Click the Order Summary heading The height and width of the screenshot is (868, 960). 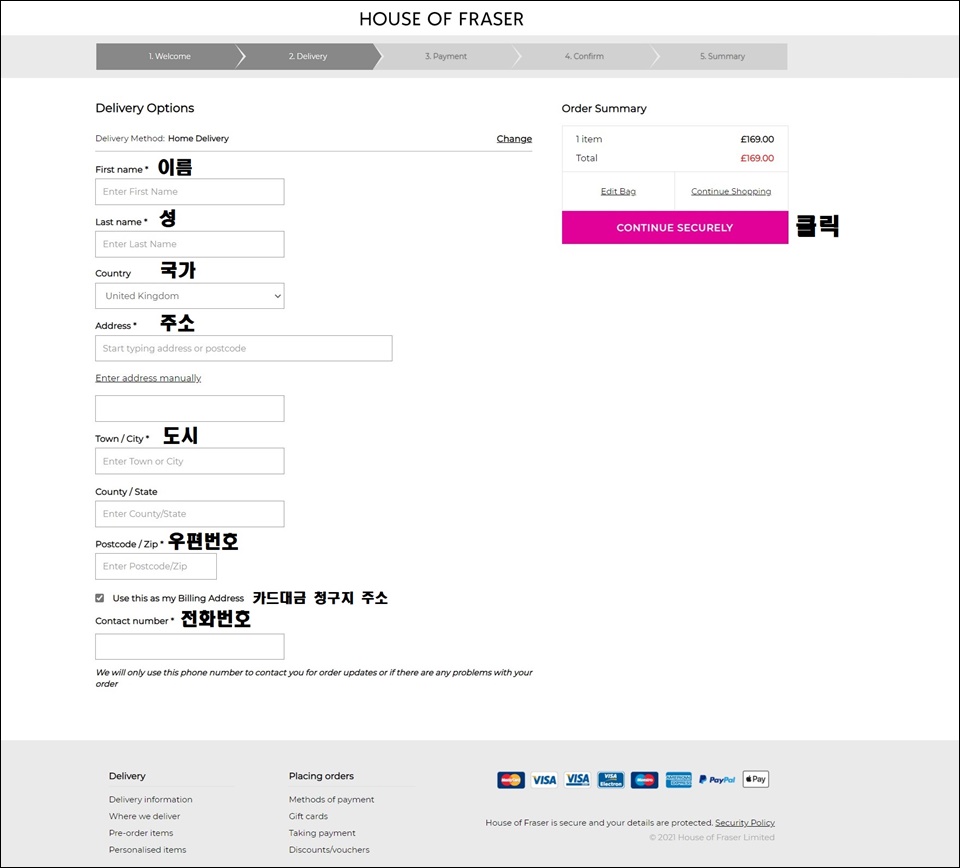604,108
